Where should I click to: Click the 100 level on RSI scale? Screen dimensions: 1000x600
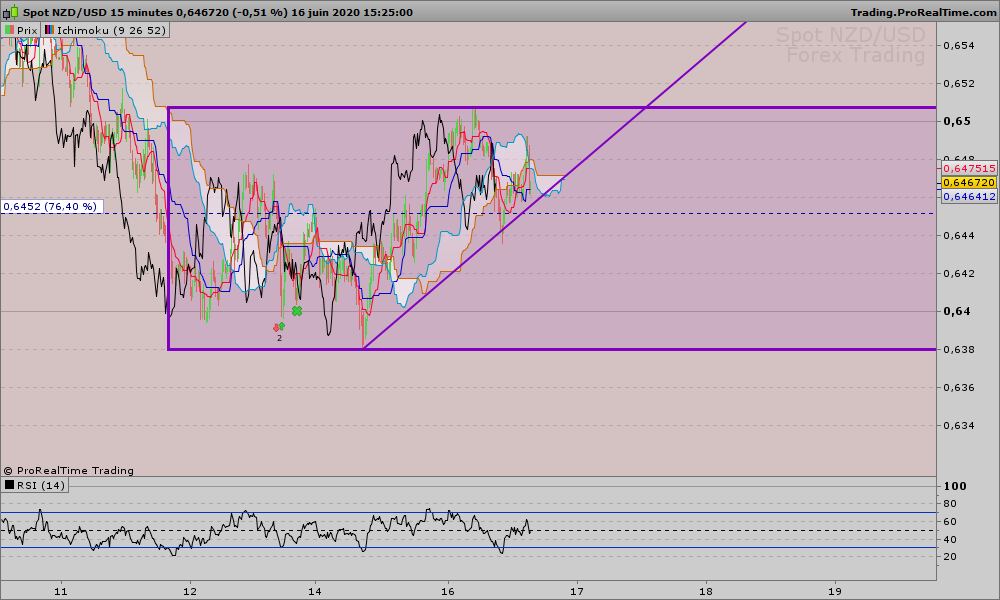[958, 486]
